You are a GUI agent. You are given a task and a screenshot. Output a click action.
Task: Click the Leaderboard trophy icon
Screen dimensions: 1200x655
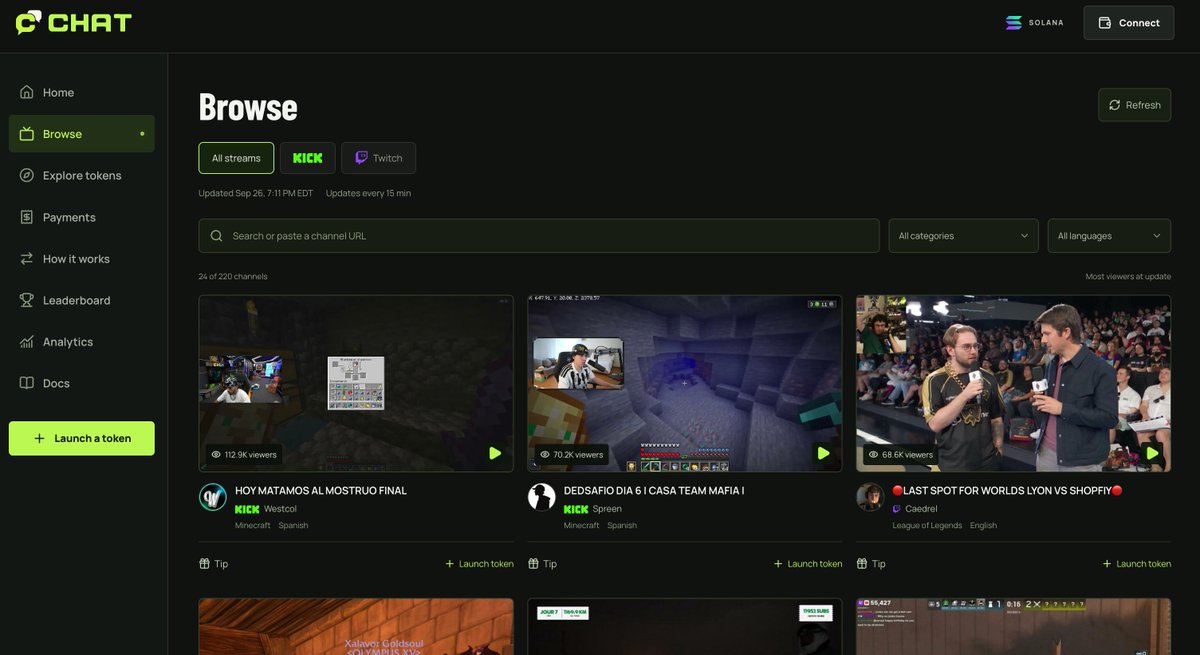point(27,300)
